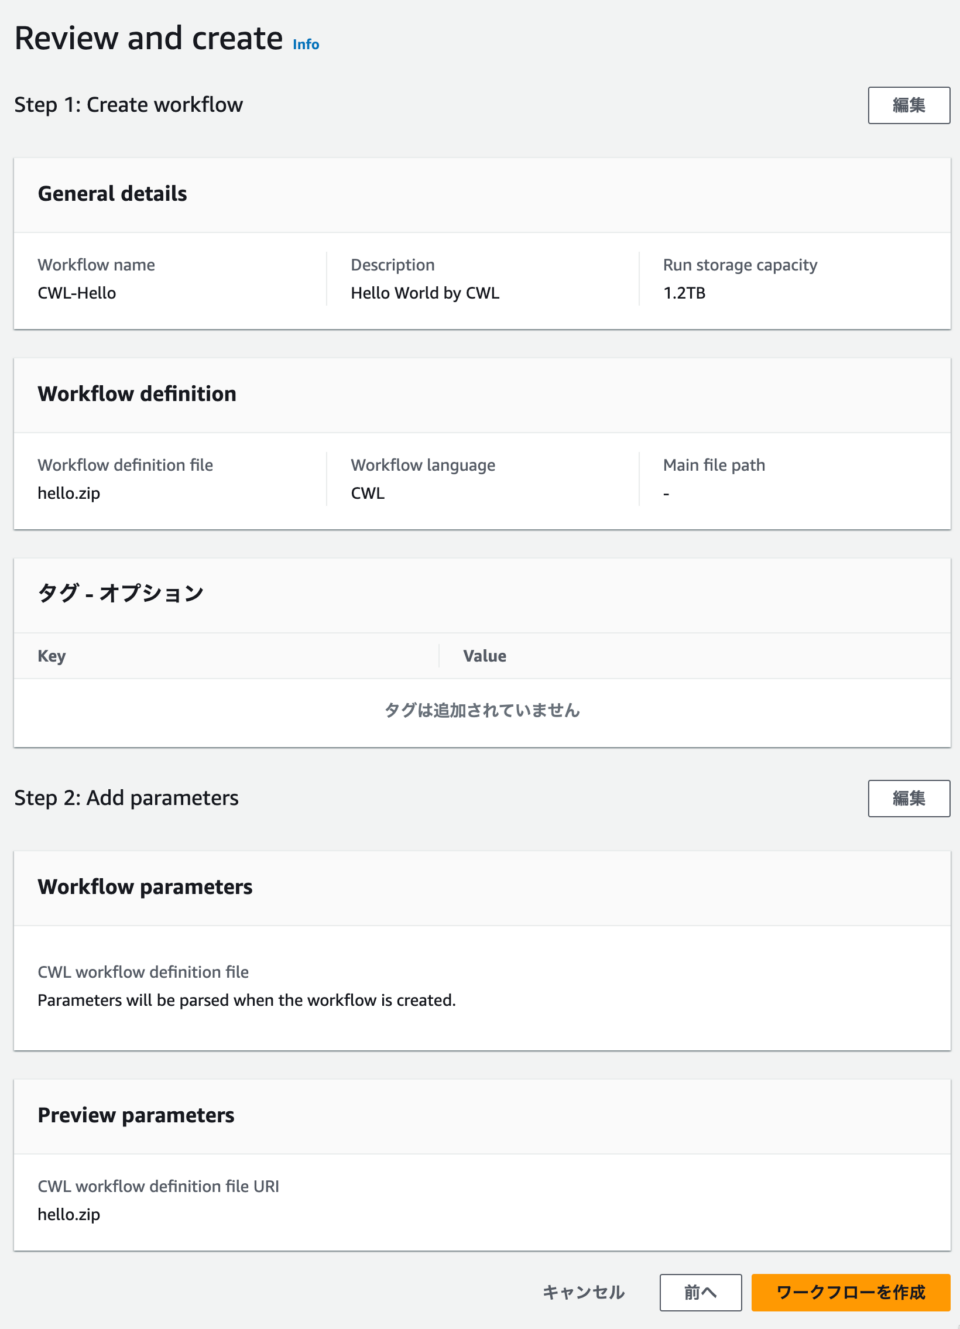Click the Workflow parameters panel title

[x=145, y=887]
